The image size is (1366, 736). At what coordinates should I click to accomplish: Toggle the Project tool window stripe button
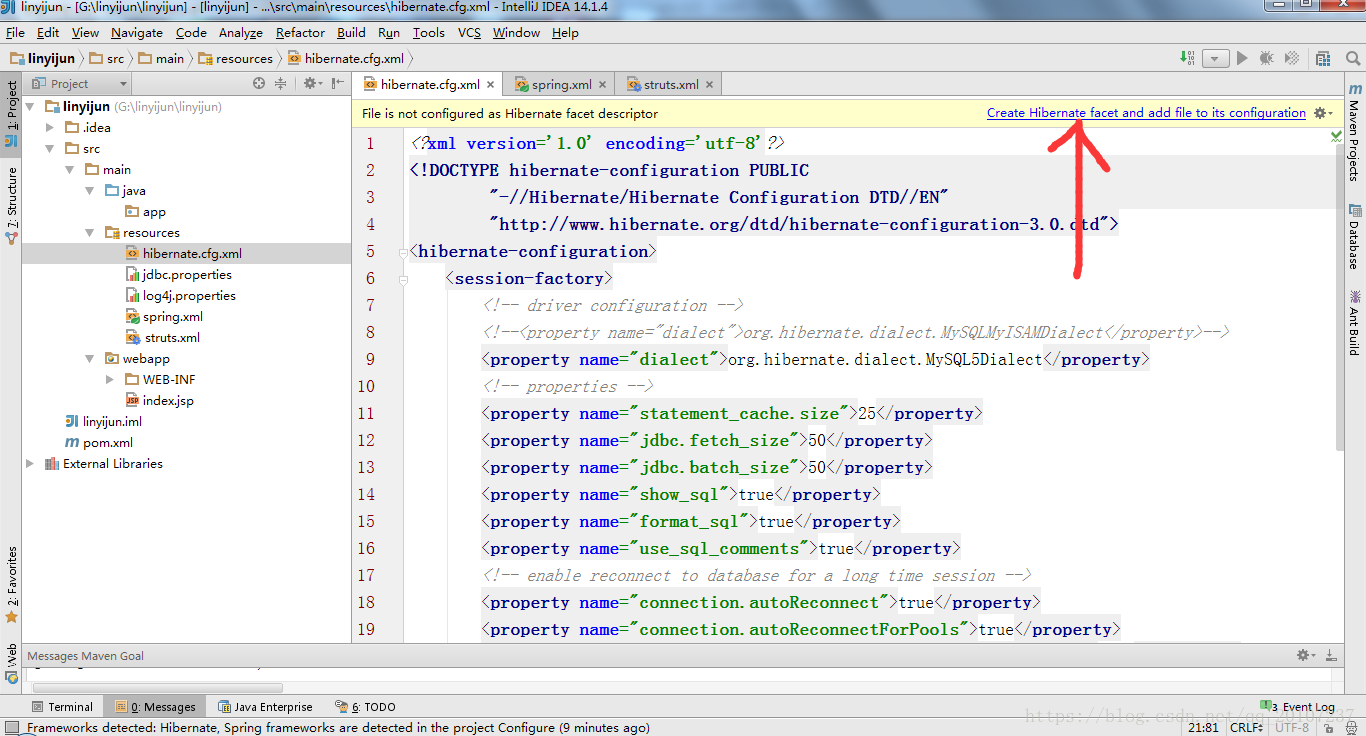point(11,116)
